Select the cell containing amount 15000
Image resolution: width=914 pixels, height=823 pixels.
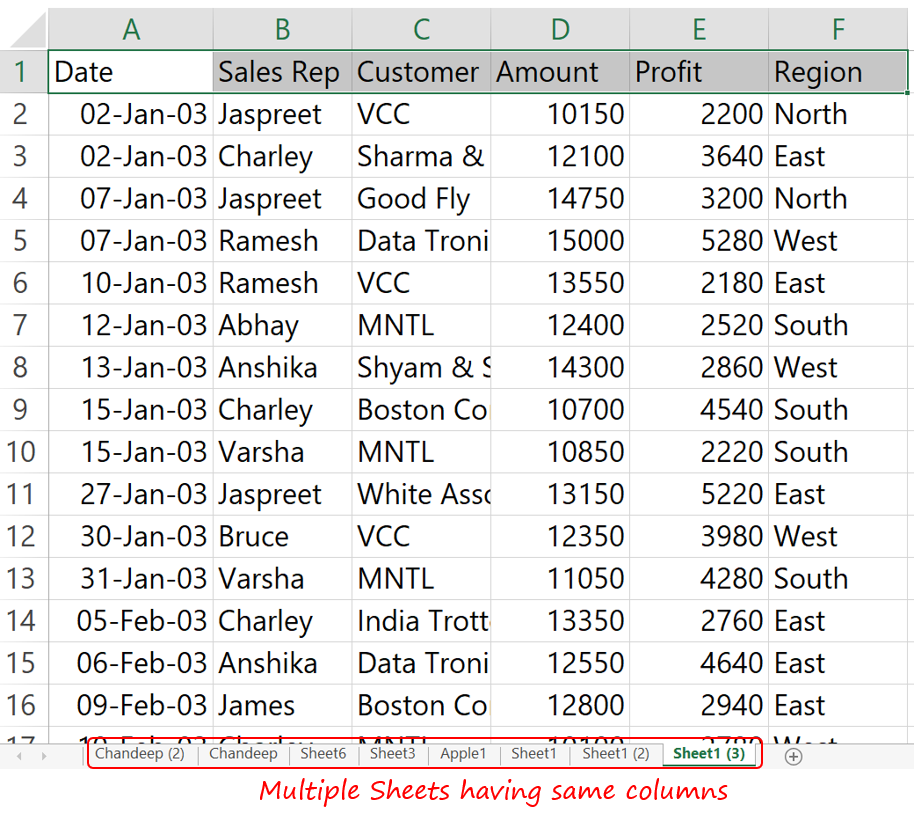pyautogui.click(x=559, y=241)
